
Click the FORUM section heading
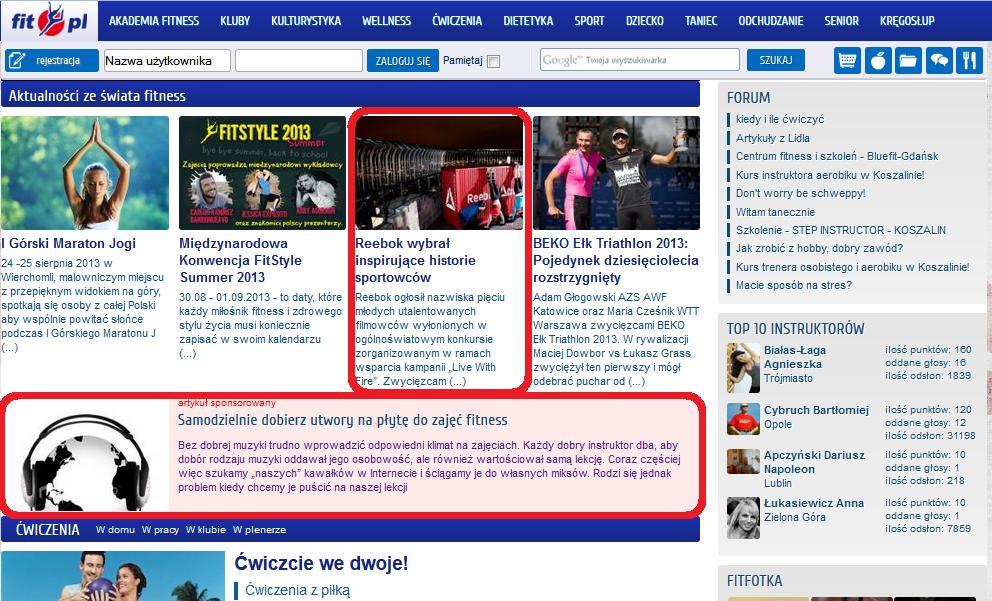(x=748, y=98)
